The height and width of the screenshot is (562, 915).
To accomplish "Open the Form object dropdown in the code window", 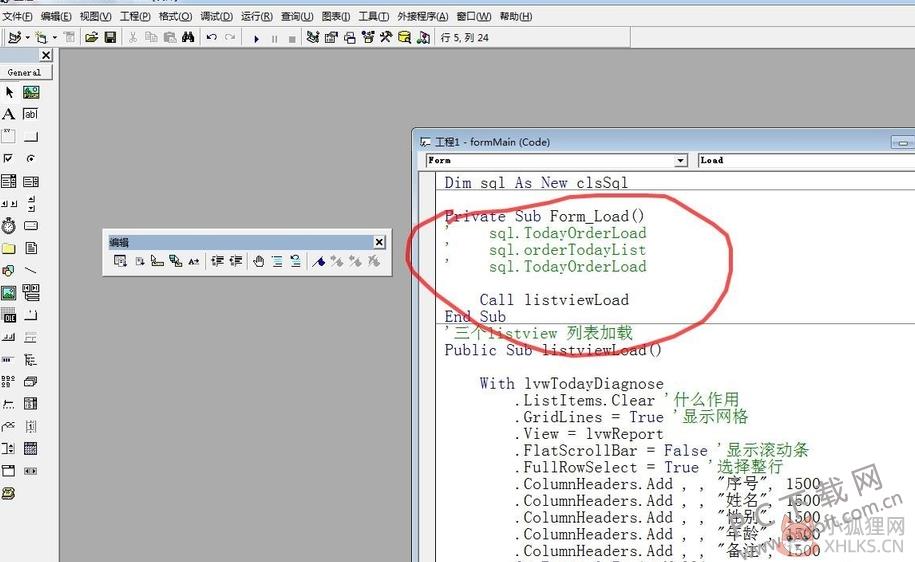I will tap(680, 160).
